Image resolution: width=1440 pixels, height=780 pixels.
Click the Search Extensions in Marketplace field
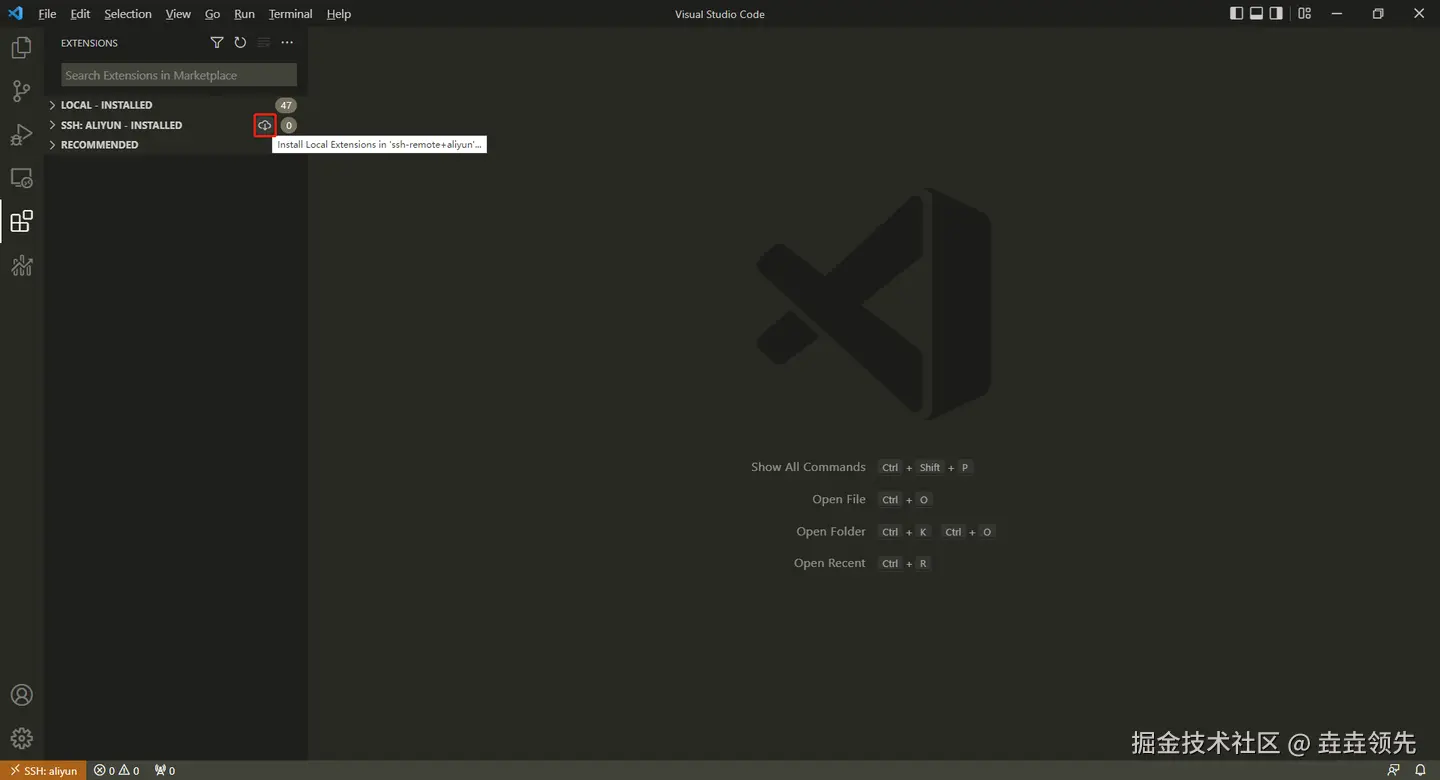click(x=179, y=75)
